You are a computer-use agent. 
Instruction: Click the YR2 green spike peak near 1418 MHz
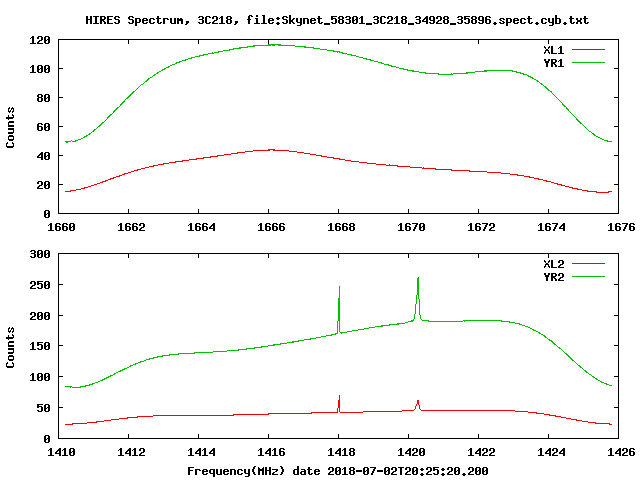pyautogui.click(x=339, y=287)
